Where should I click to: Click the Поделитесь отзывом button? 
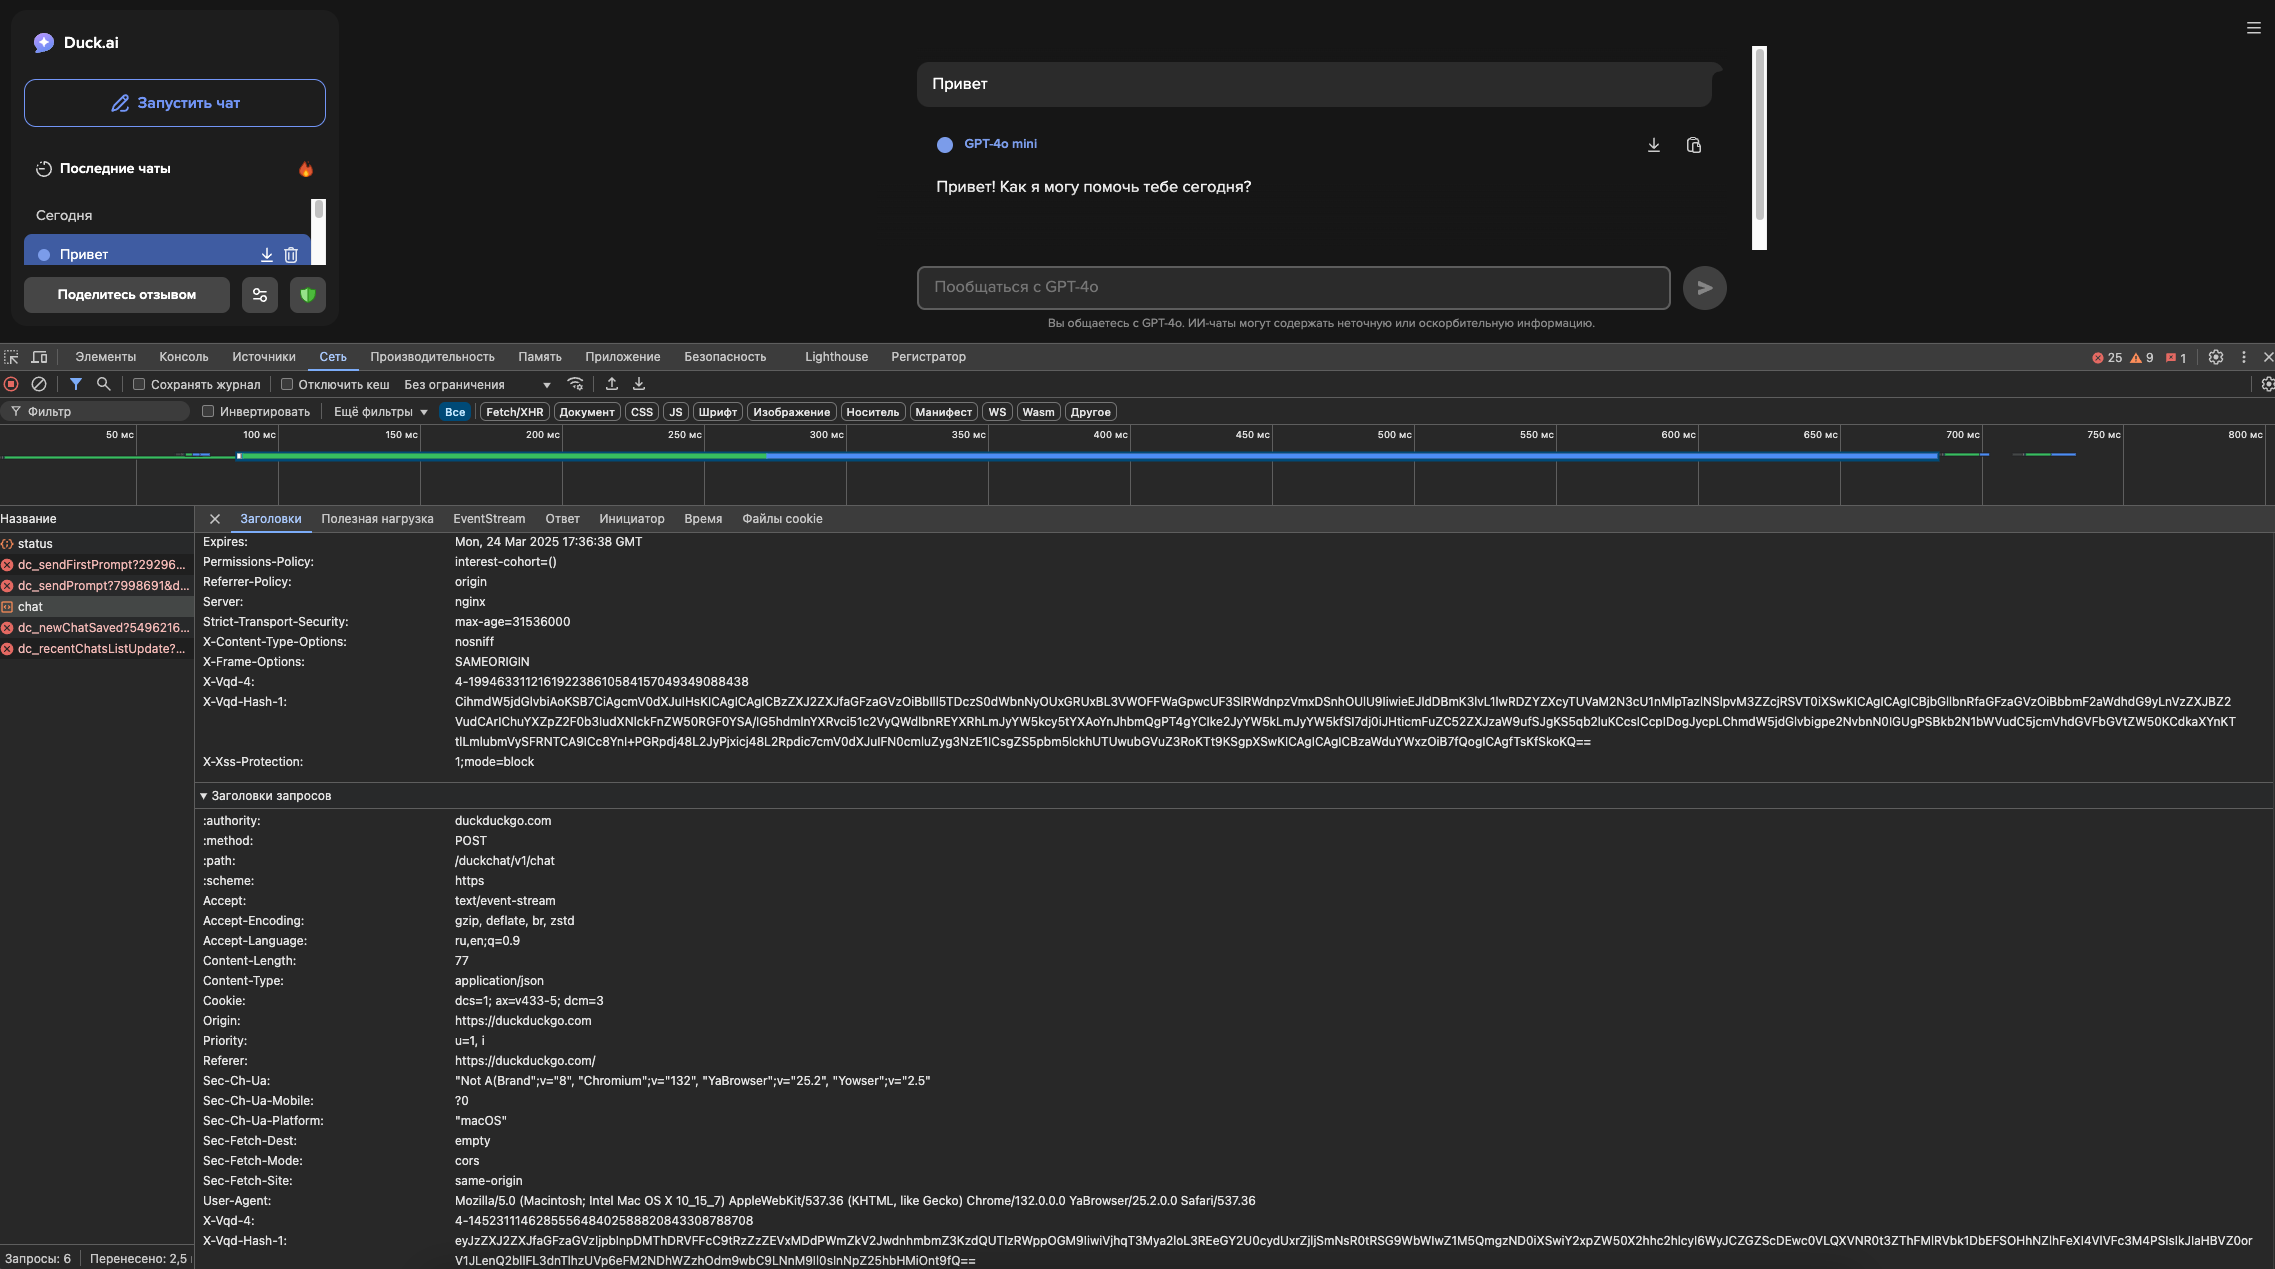coord(127,295)
